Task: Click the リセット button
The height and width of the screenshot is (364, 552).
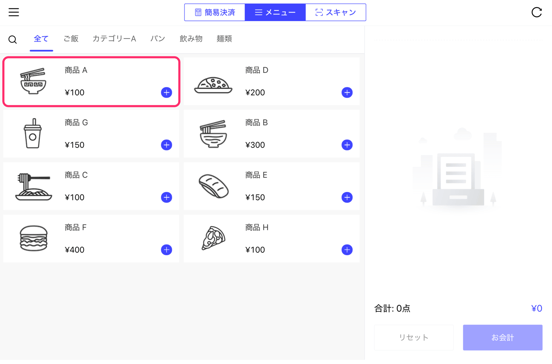Action: [414, 338]
